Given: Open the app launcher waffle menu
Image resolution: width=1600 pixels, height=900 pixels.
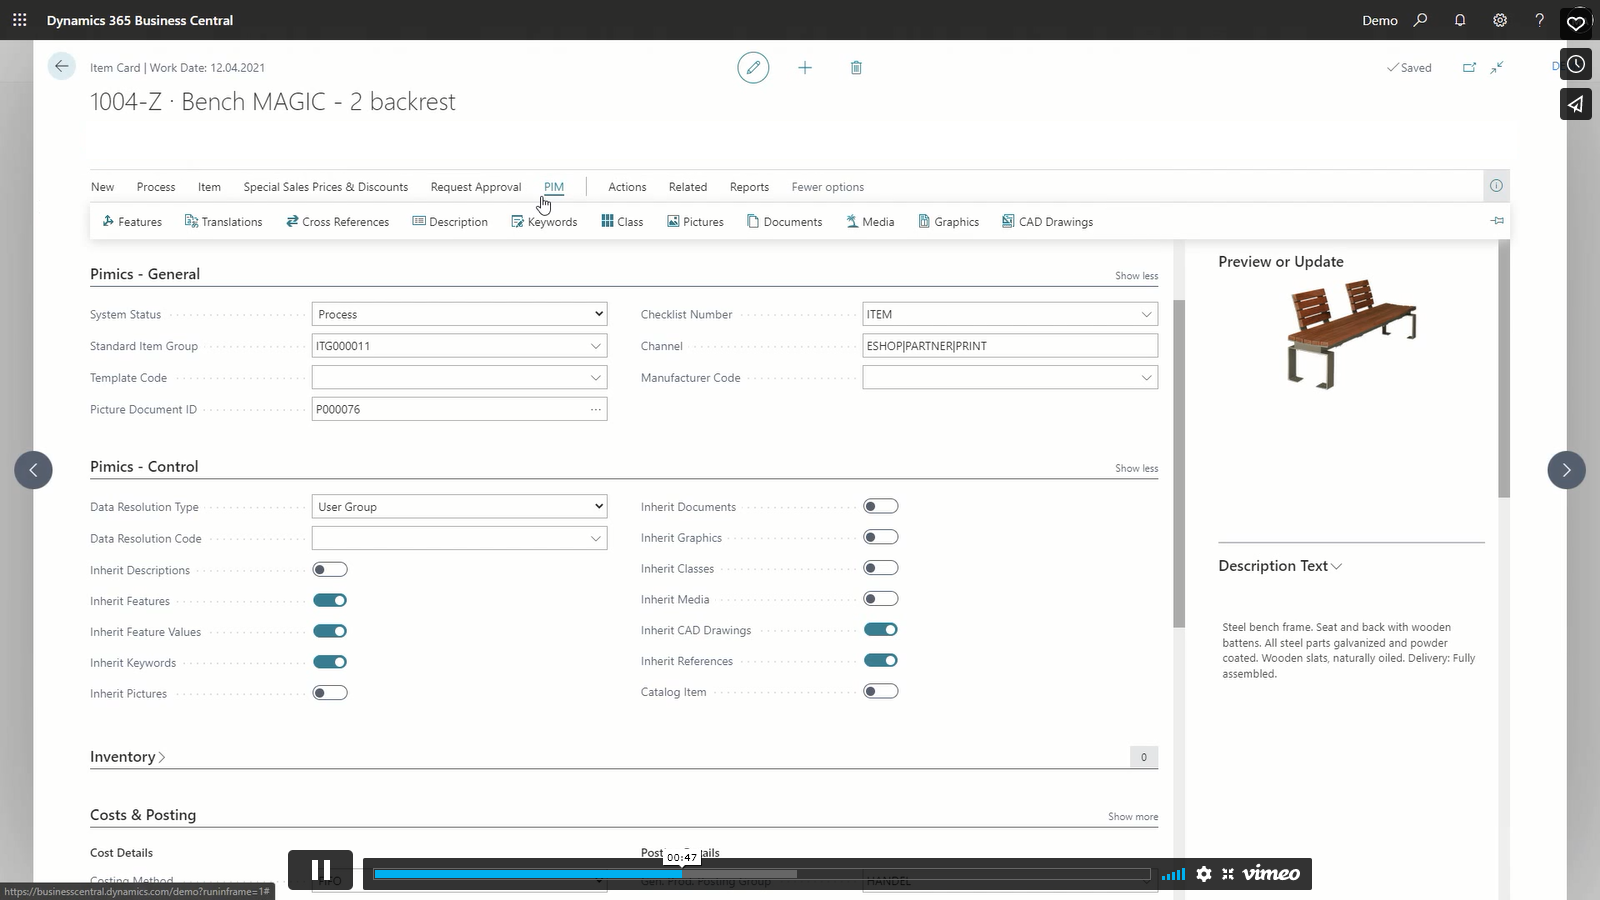Looking at the screenshot, I should 19,20.
